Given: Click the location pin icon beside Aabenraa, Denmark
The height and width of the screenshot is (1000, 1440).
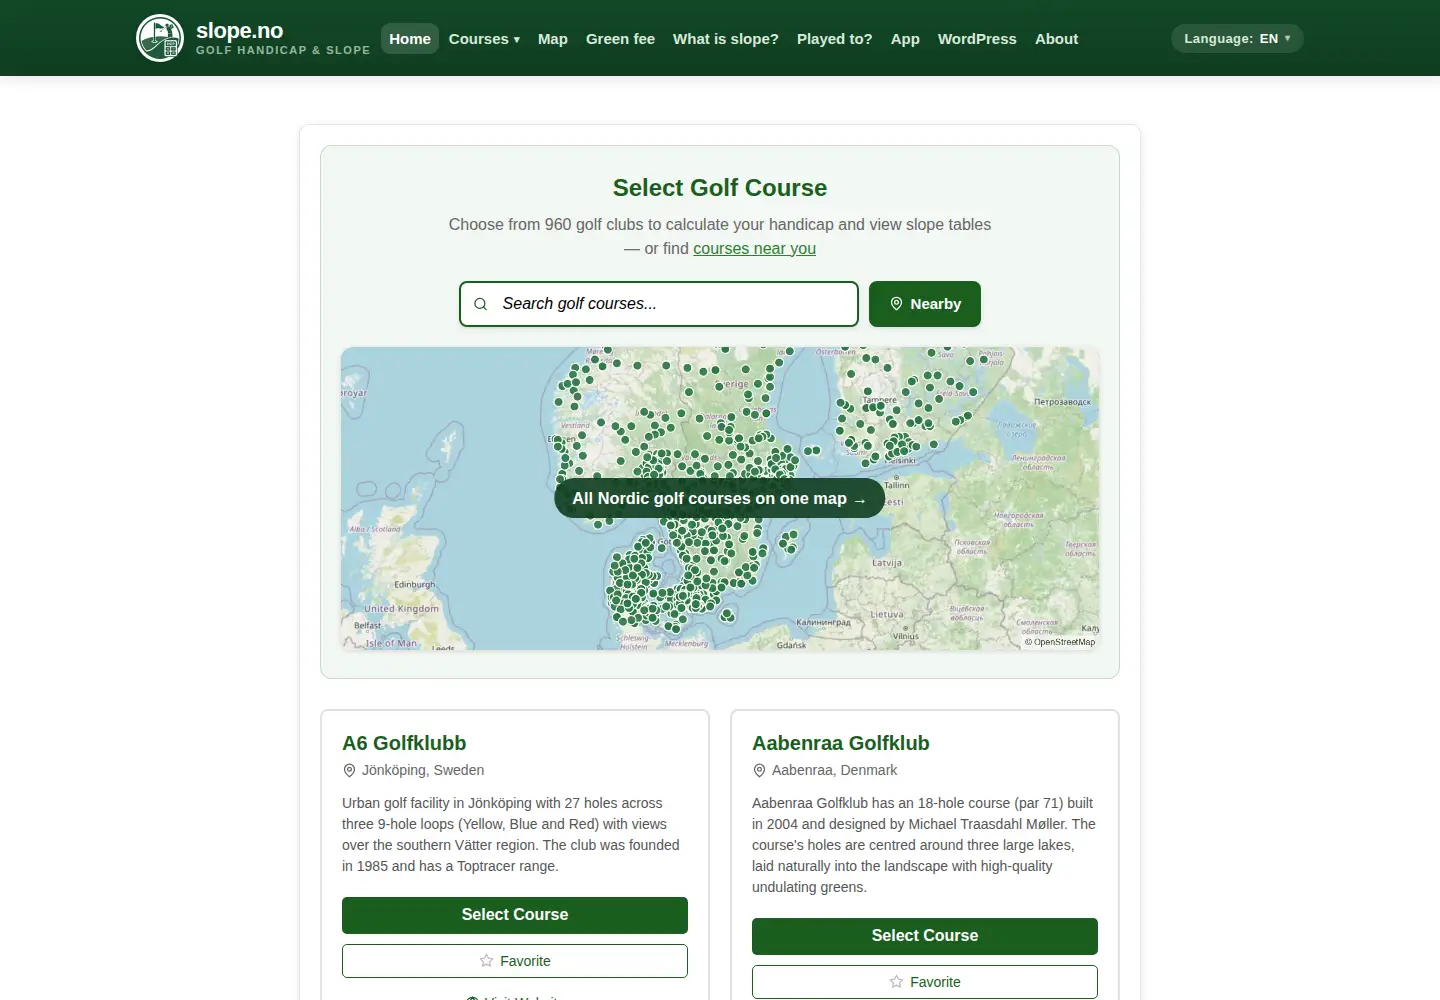Looking at the screenshot, I should click(759, 770).
